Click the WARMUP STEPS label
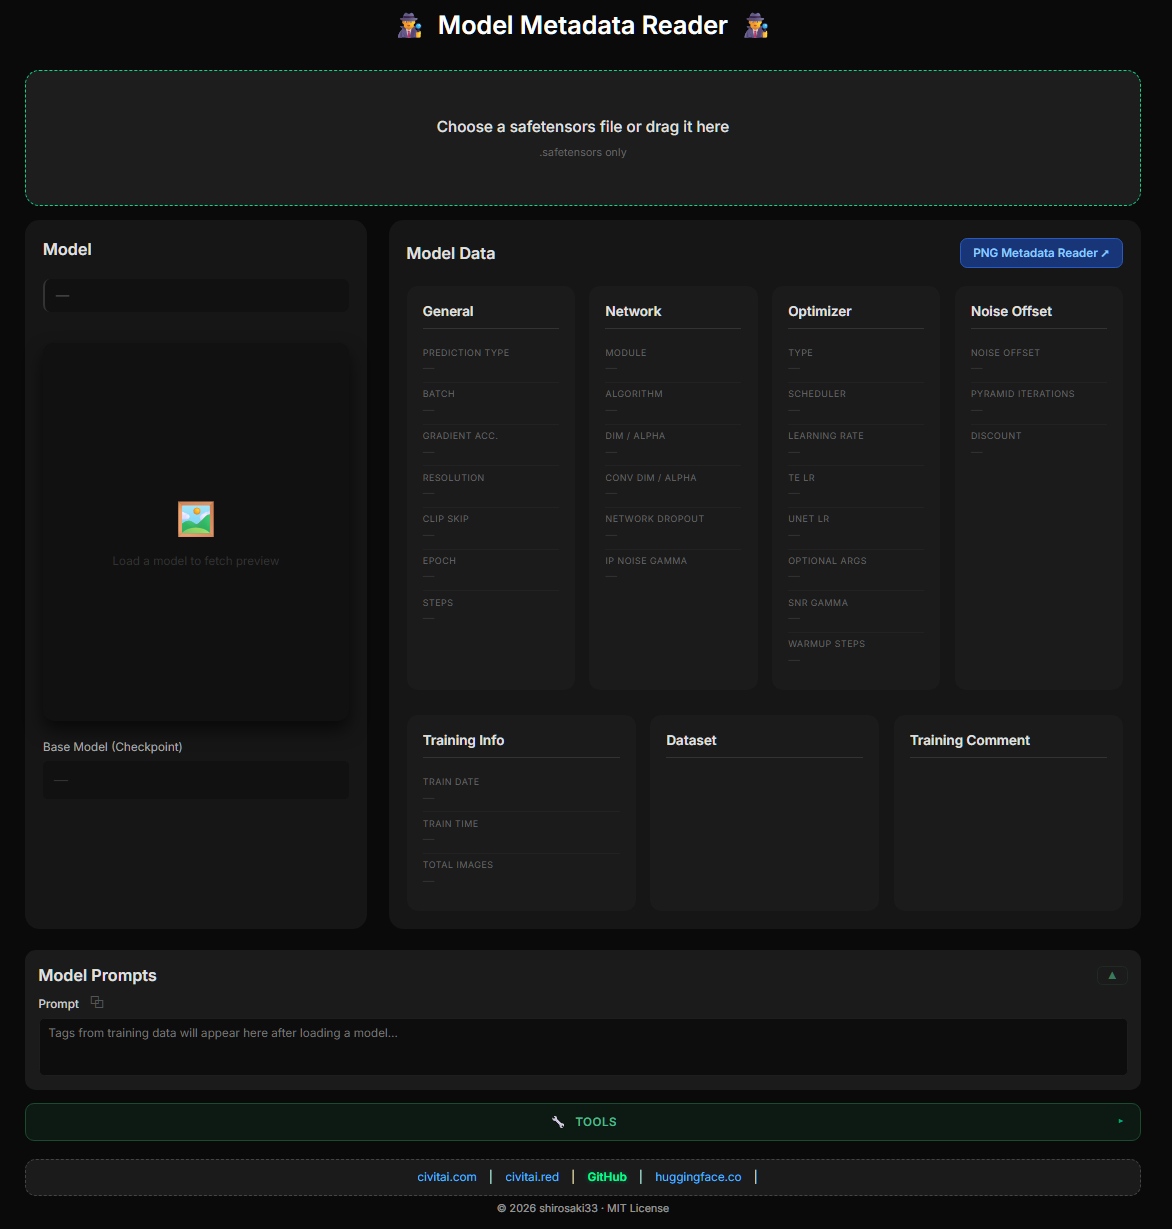This screenshot has height=1229, width=1172. (x=827, y=644)
